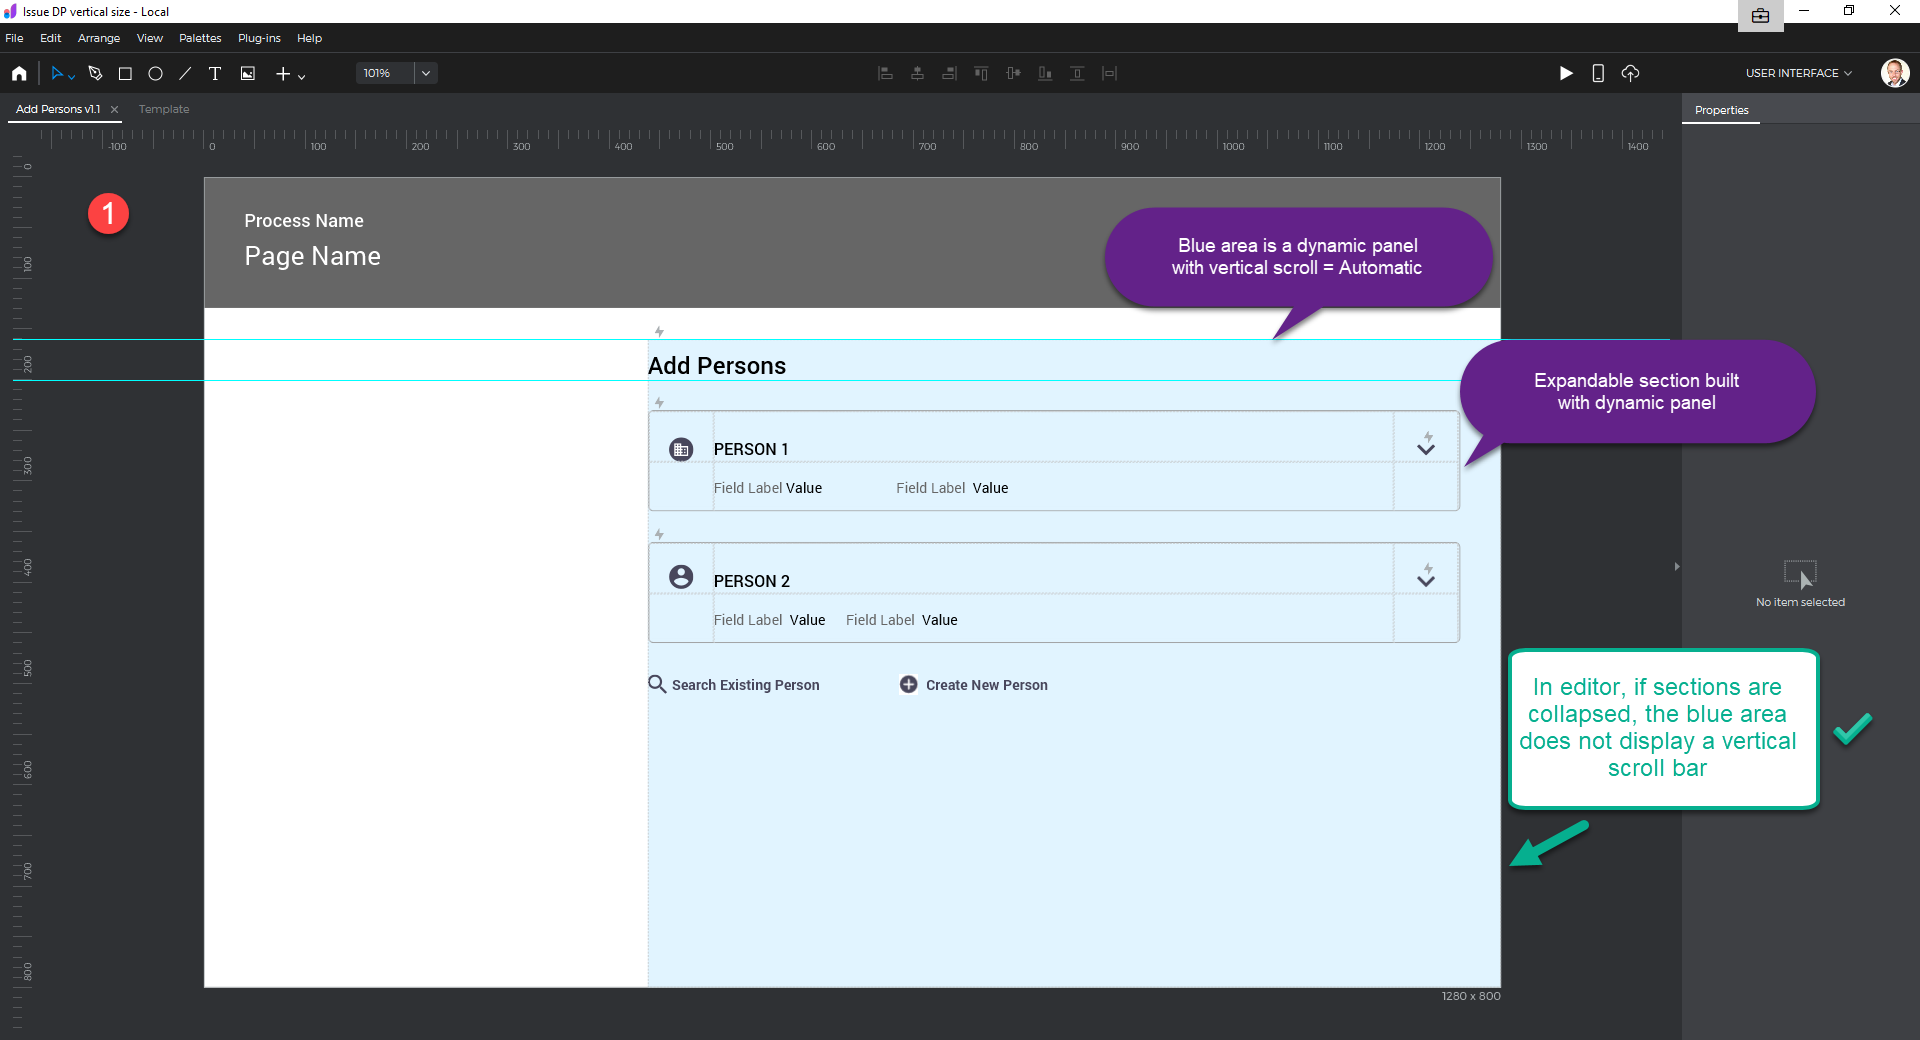Open the view-on-device phone icon

pyautogui.click(x=1598, y=73)
